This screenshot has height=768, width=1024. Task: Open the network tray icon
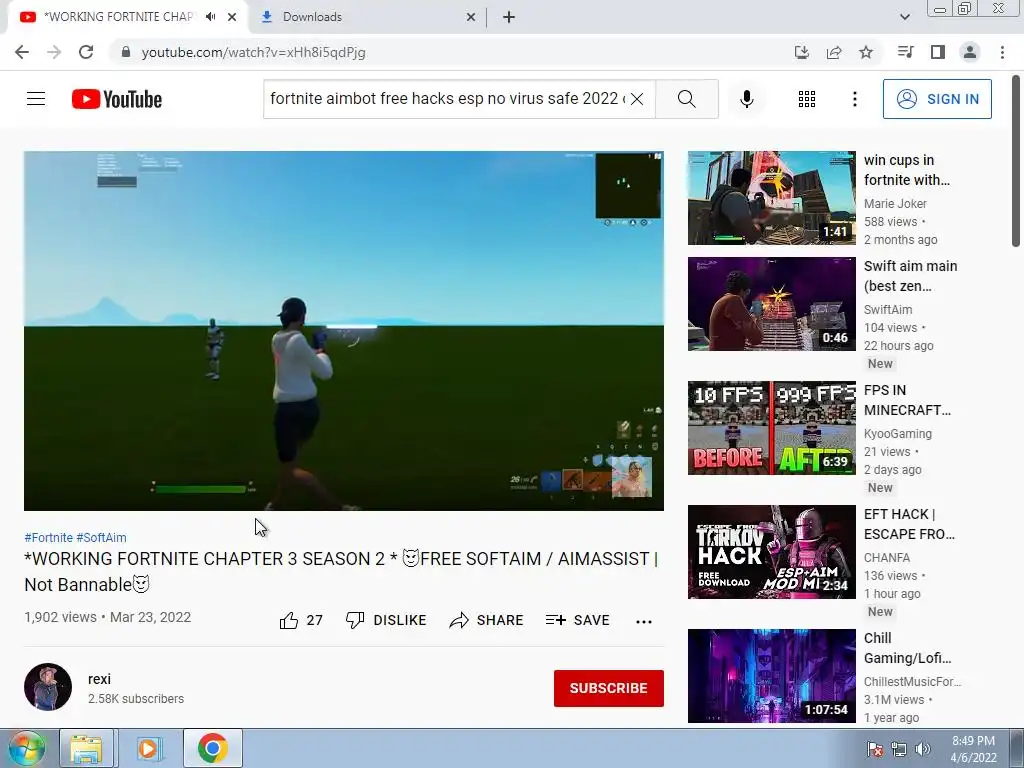(x=899, y=749)
